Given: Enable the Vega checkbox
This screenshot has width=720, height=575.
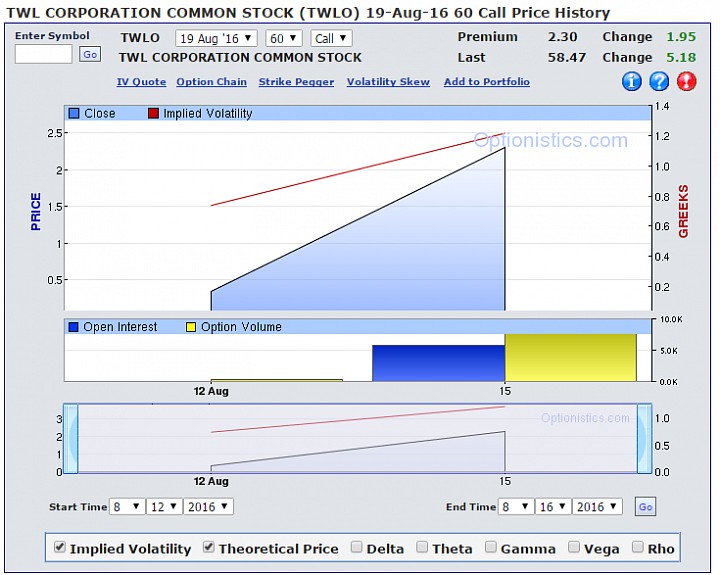Looking at the screenshot, I should click(574, 547).
